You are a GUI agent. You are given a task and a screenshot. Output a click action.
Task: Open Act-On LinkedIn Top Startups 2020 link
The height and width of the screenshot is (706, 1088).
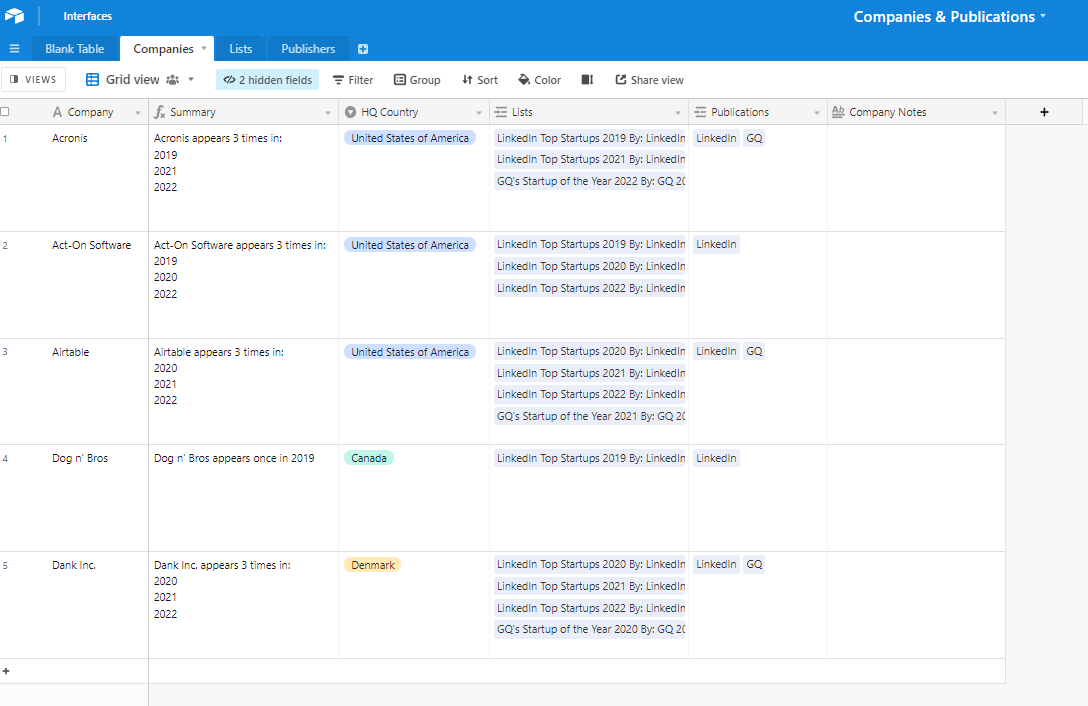pyautogui.click(x=590, y=267)
